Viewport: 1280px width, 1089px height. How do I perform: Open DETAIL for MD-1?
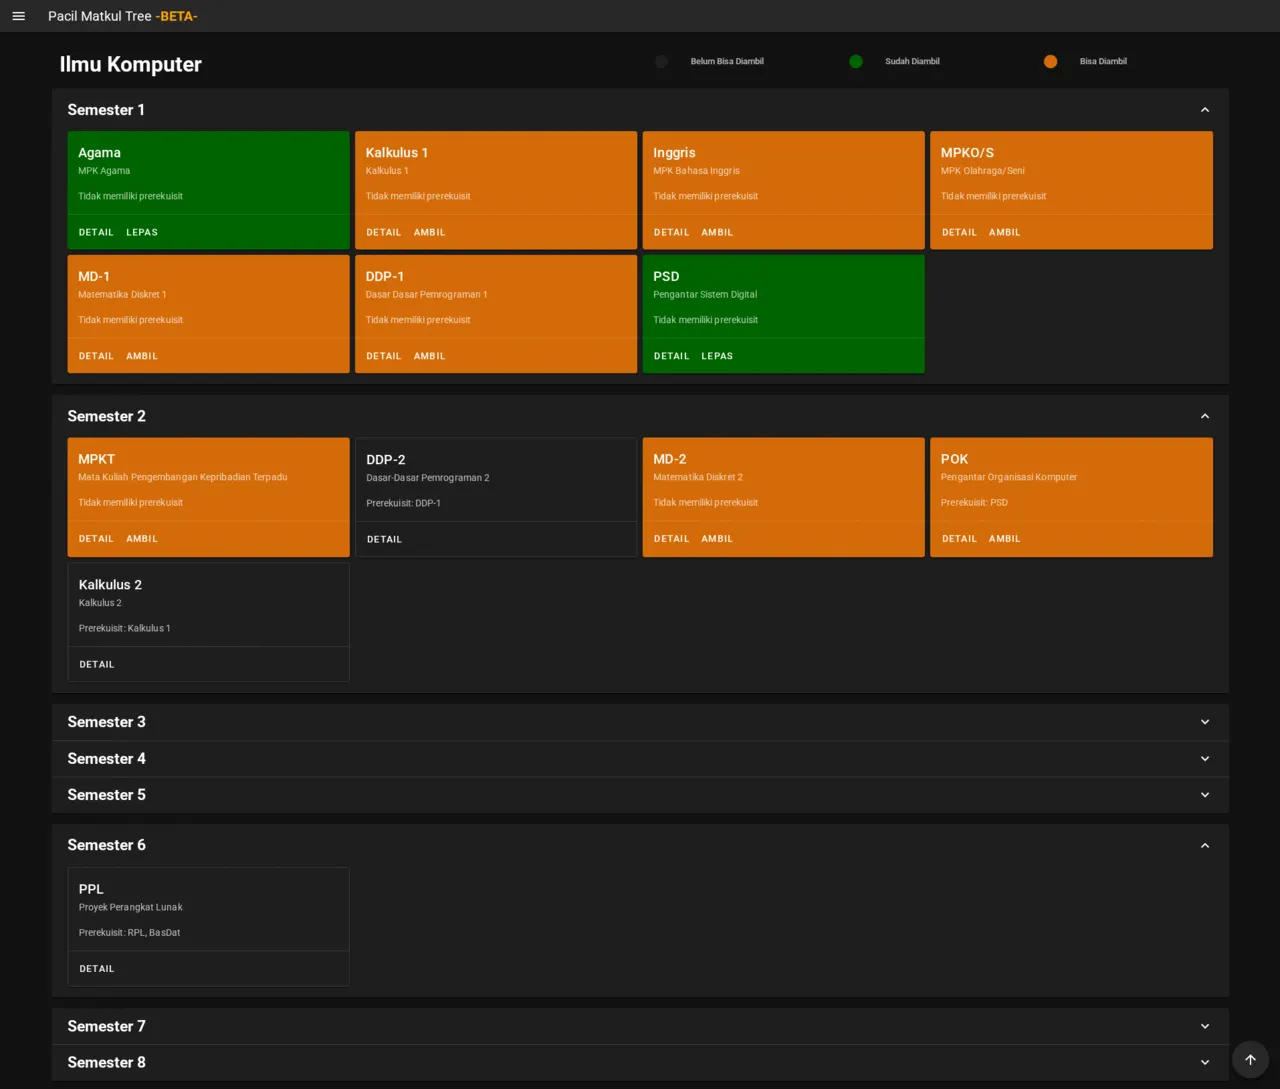pos(96,356)
